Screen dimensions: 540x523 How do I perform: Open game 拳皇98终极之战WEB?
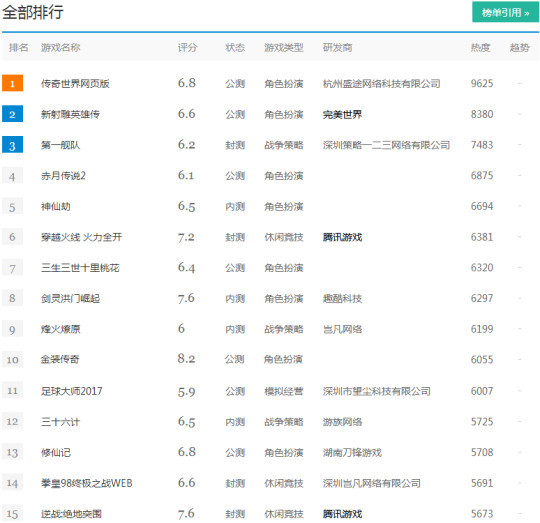[87, 483]
